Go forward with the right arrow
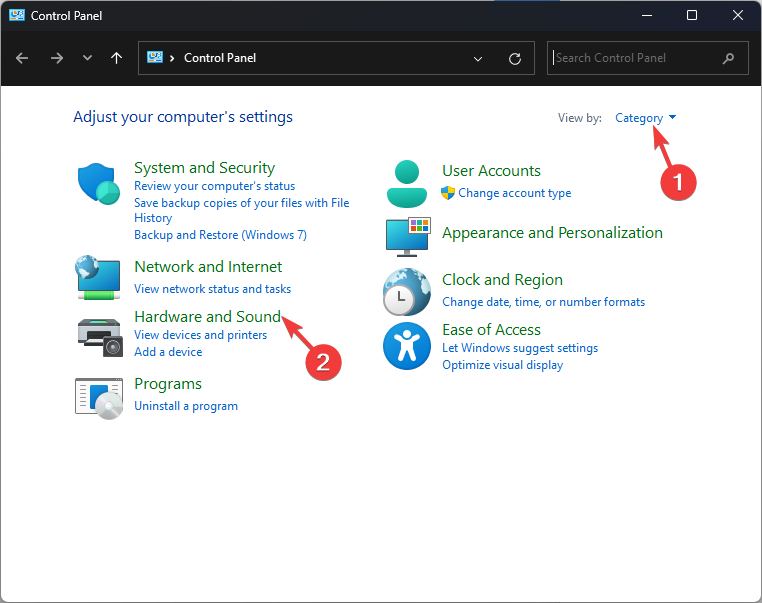The image size is (762, 603). (x=57, y=58)
